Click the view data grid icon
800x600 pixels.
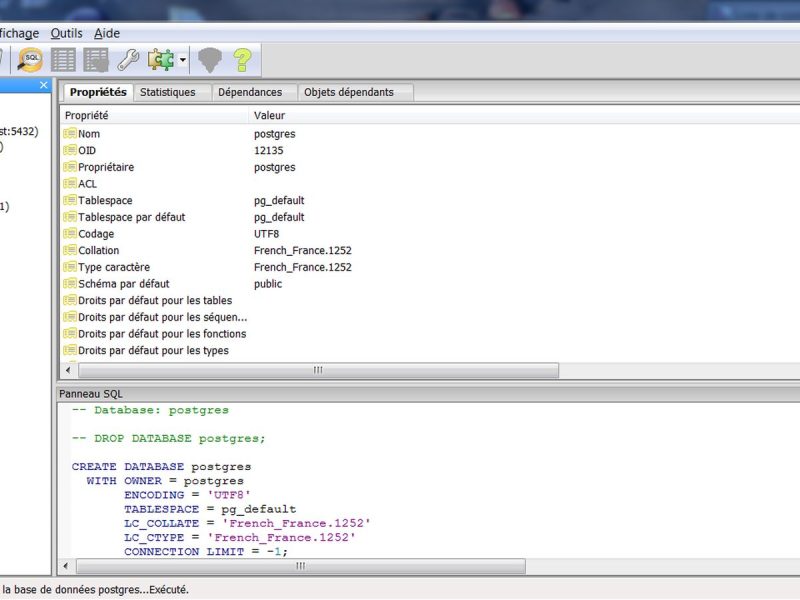(63, 60)
